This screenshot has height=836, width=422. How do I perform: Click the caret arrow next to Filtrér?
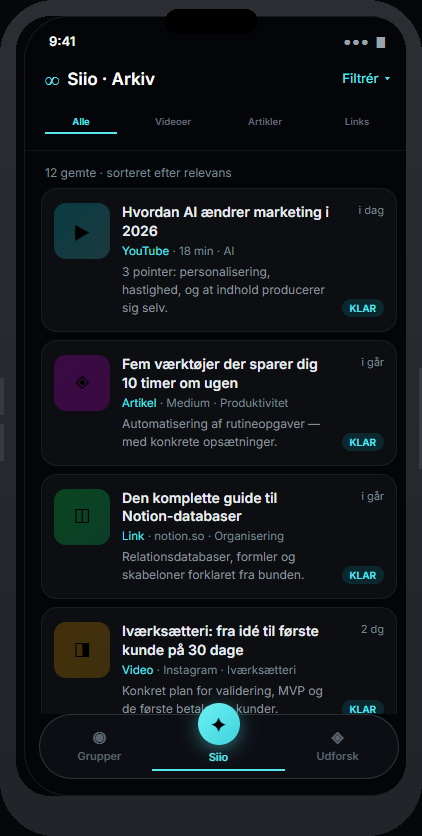pyautogui.click(x=387, y=79)
